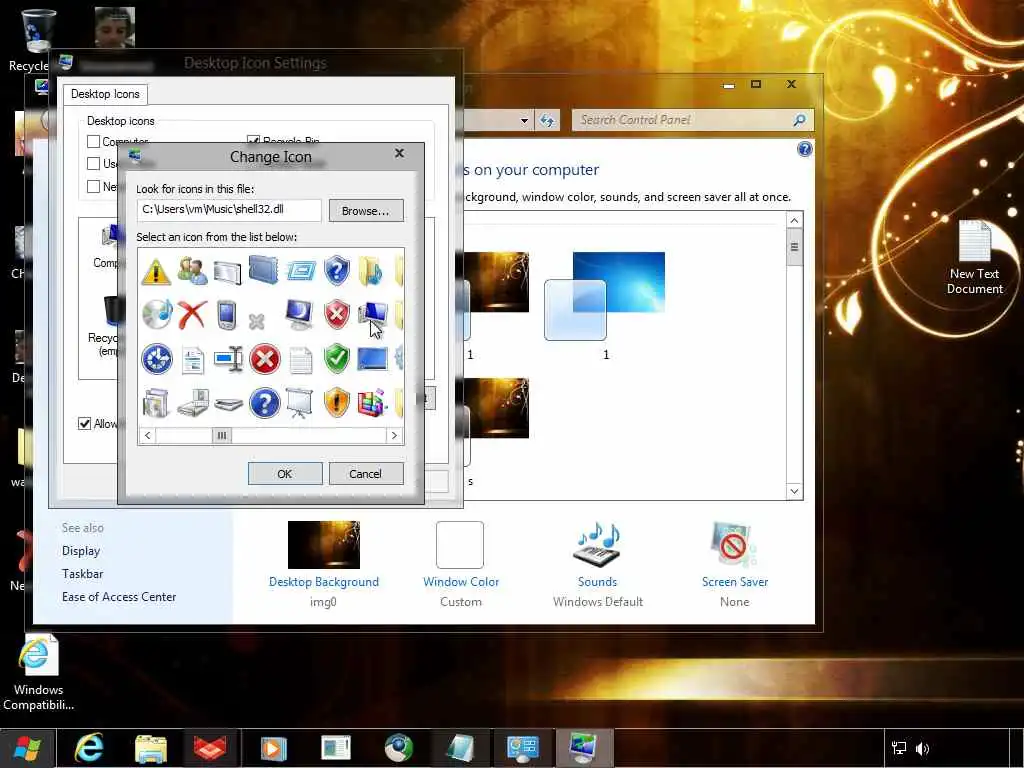Screen dimensions: 1024x768
Task: Open the Sounds settings link
Action: (x=598, y=582)
